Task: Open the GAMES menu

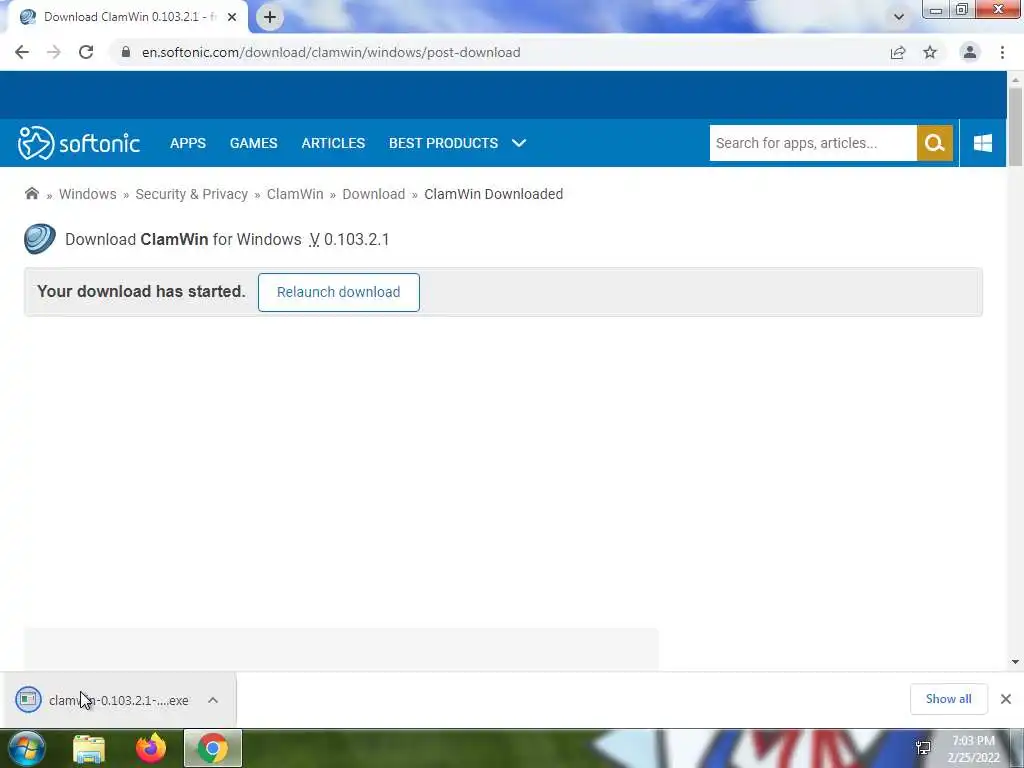Action: pos(253,143)
